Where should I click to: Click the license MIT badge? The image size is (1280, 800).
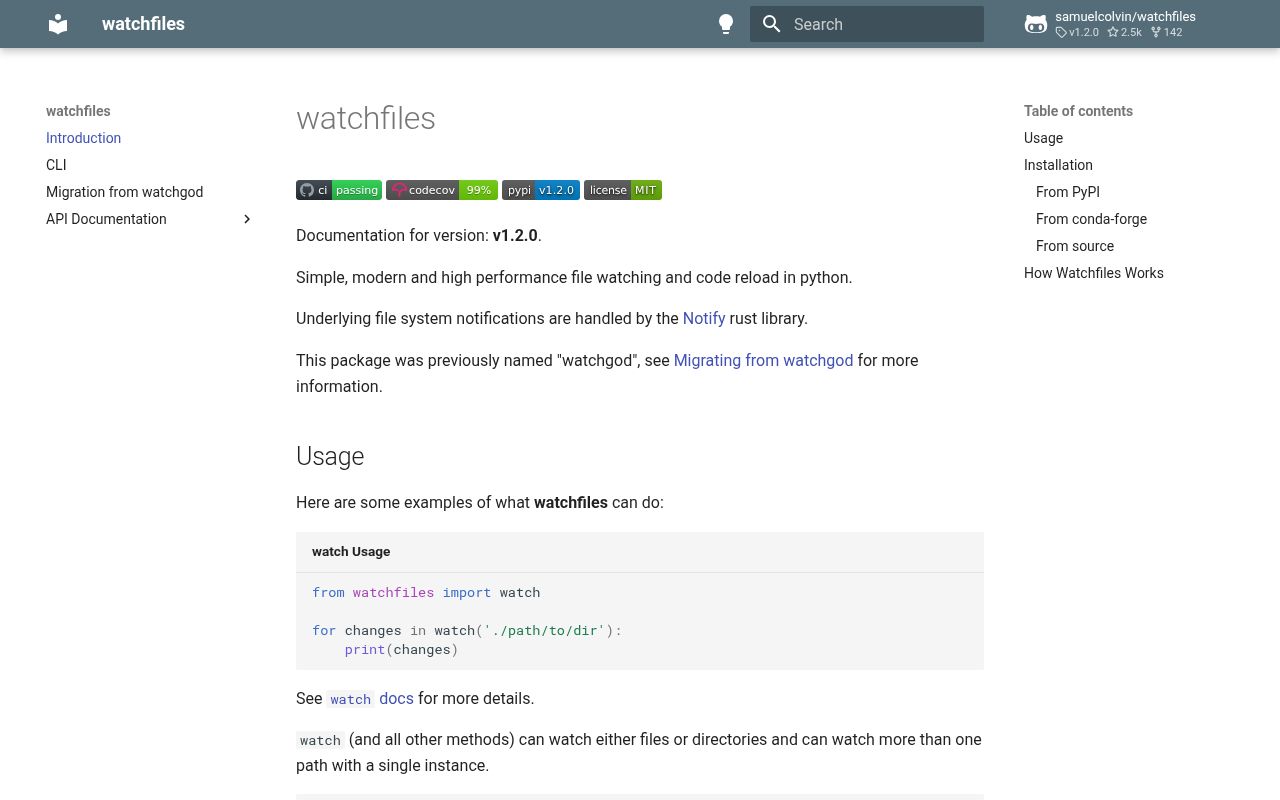(623, 190)
